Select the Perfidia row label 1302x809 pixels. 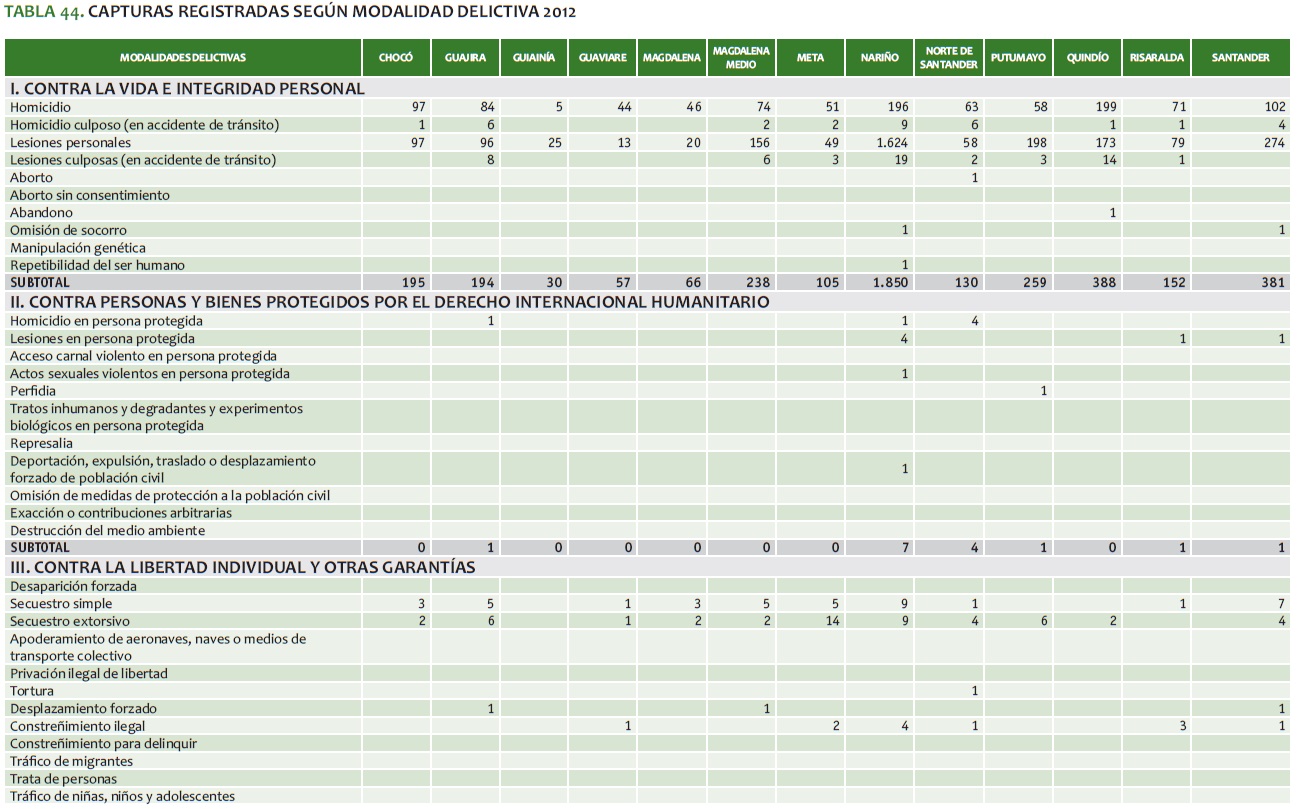pos(33,391)
